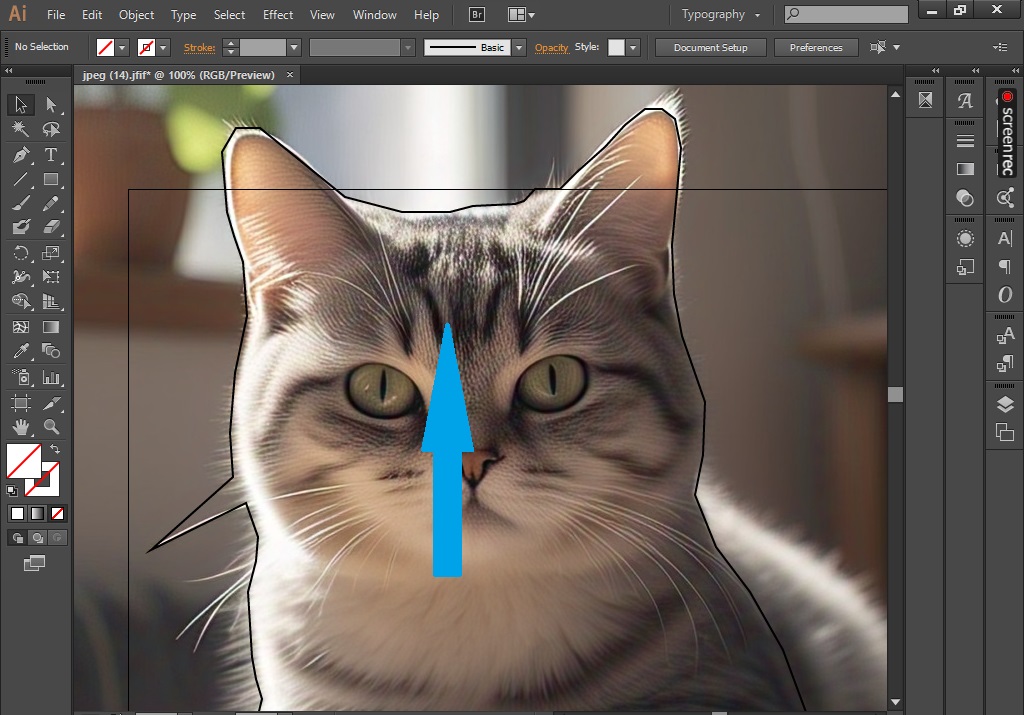The image size is (1024, 715).
Task: Switch to the Hand tool
Action: [21, 427]
